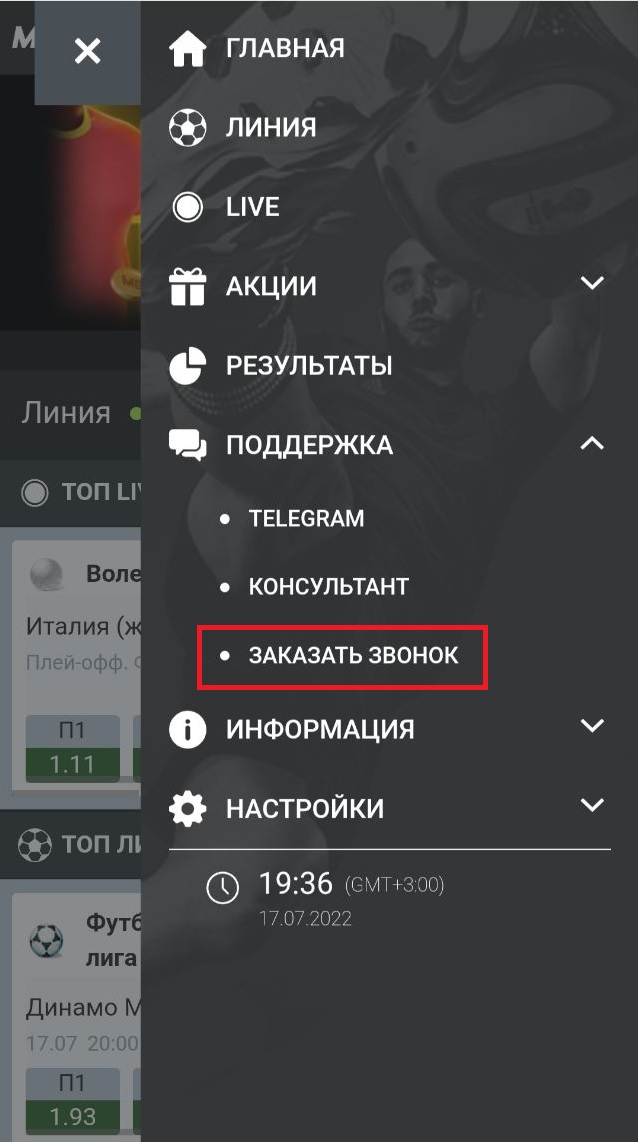638x1142 pixels.
Task: Expand the ИНФОРМАЦИЯ chevron arrow
Action: (593, 725)
